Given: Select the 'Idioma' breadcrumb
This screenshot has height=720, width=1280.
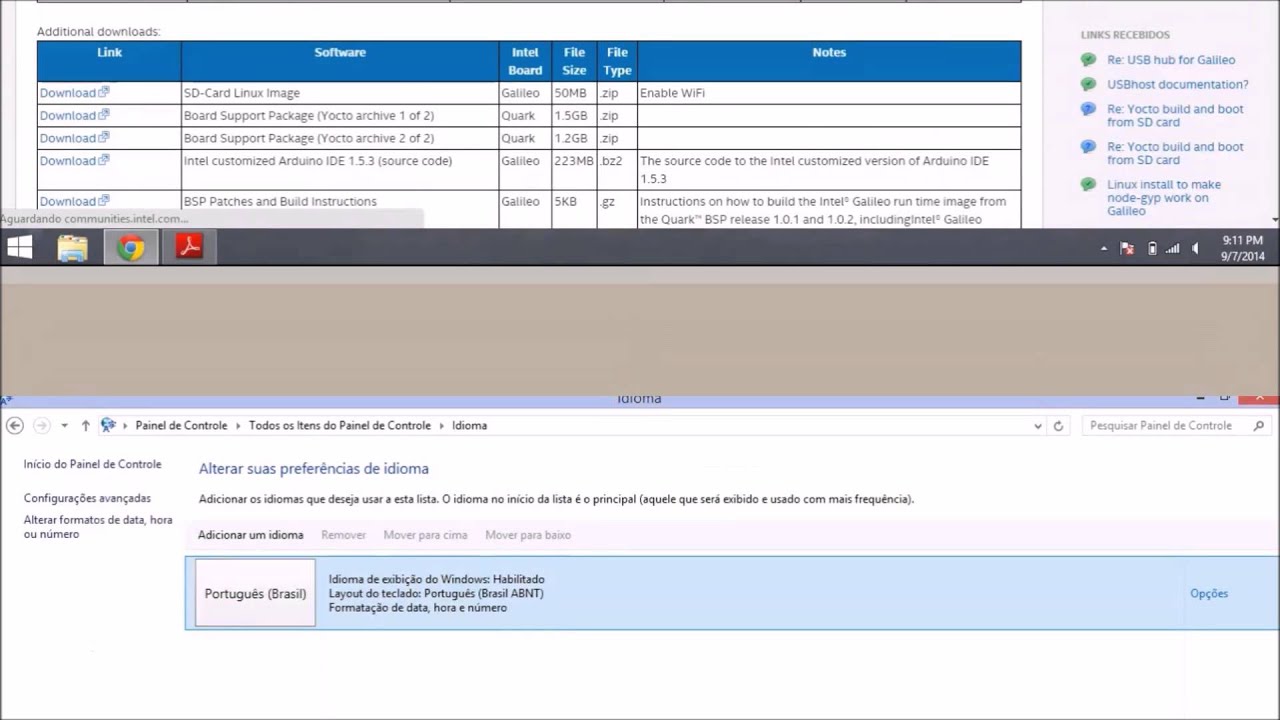Looking at the screenshot, I should tap(469, 425).
